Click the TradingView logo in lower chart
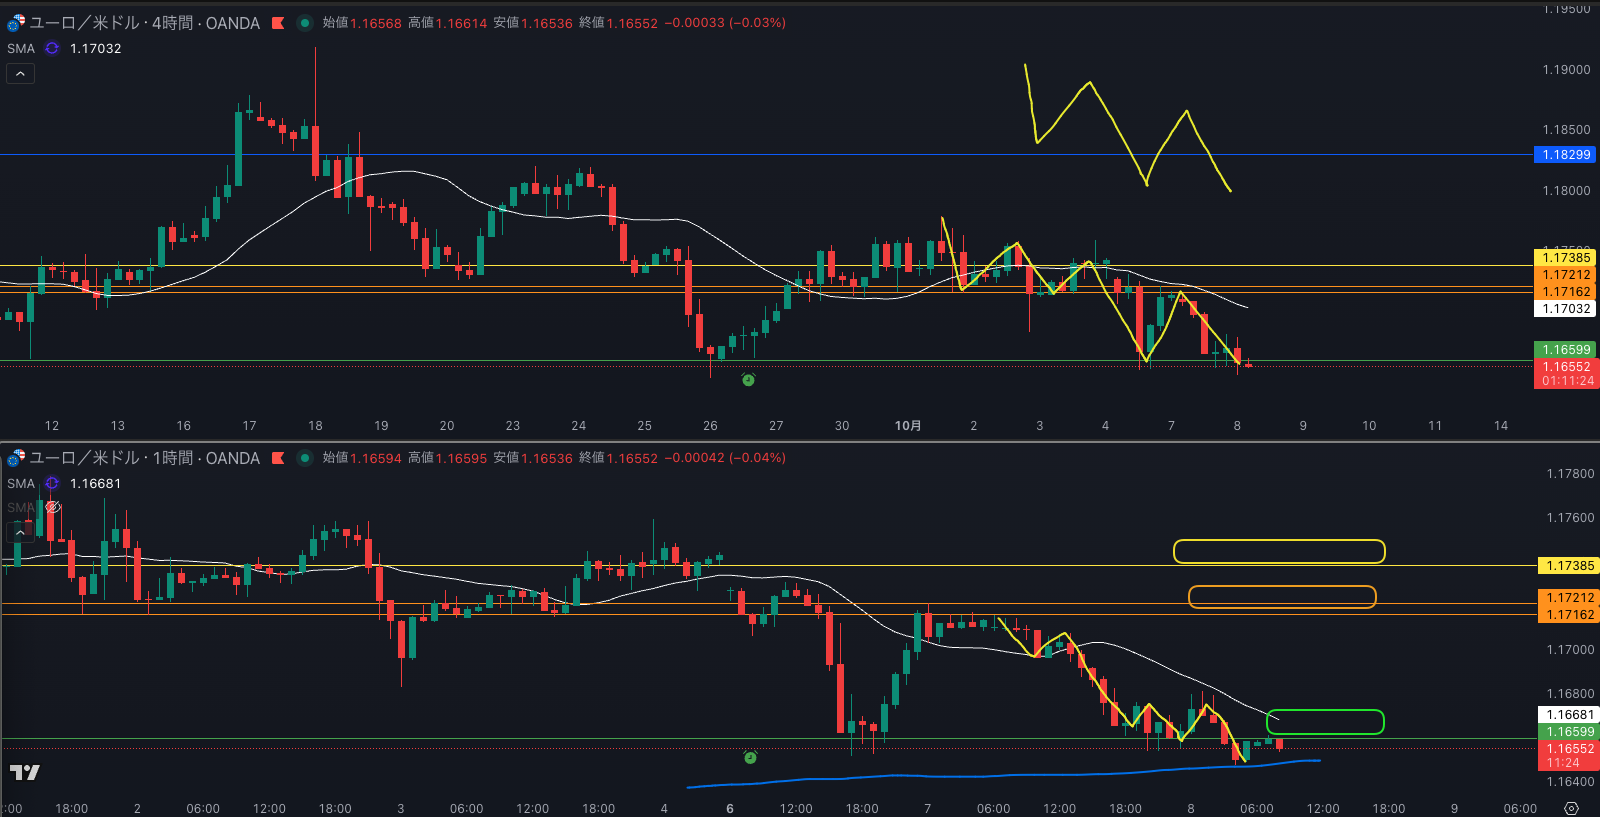 point(25,772)
